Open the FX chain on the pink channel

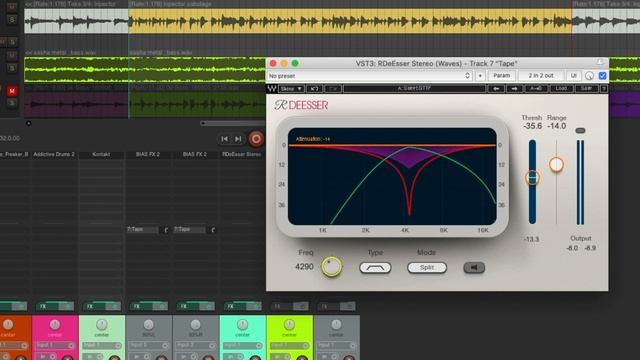coord(47,306)
